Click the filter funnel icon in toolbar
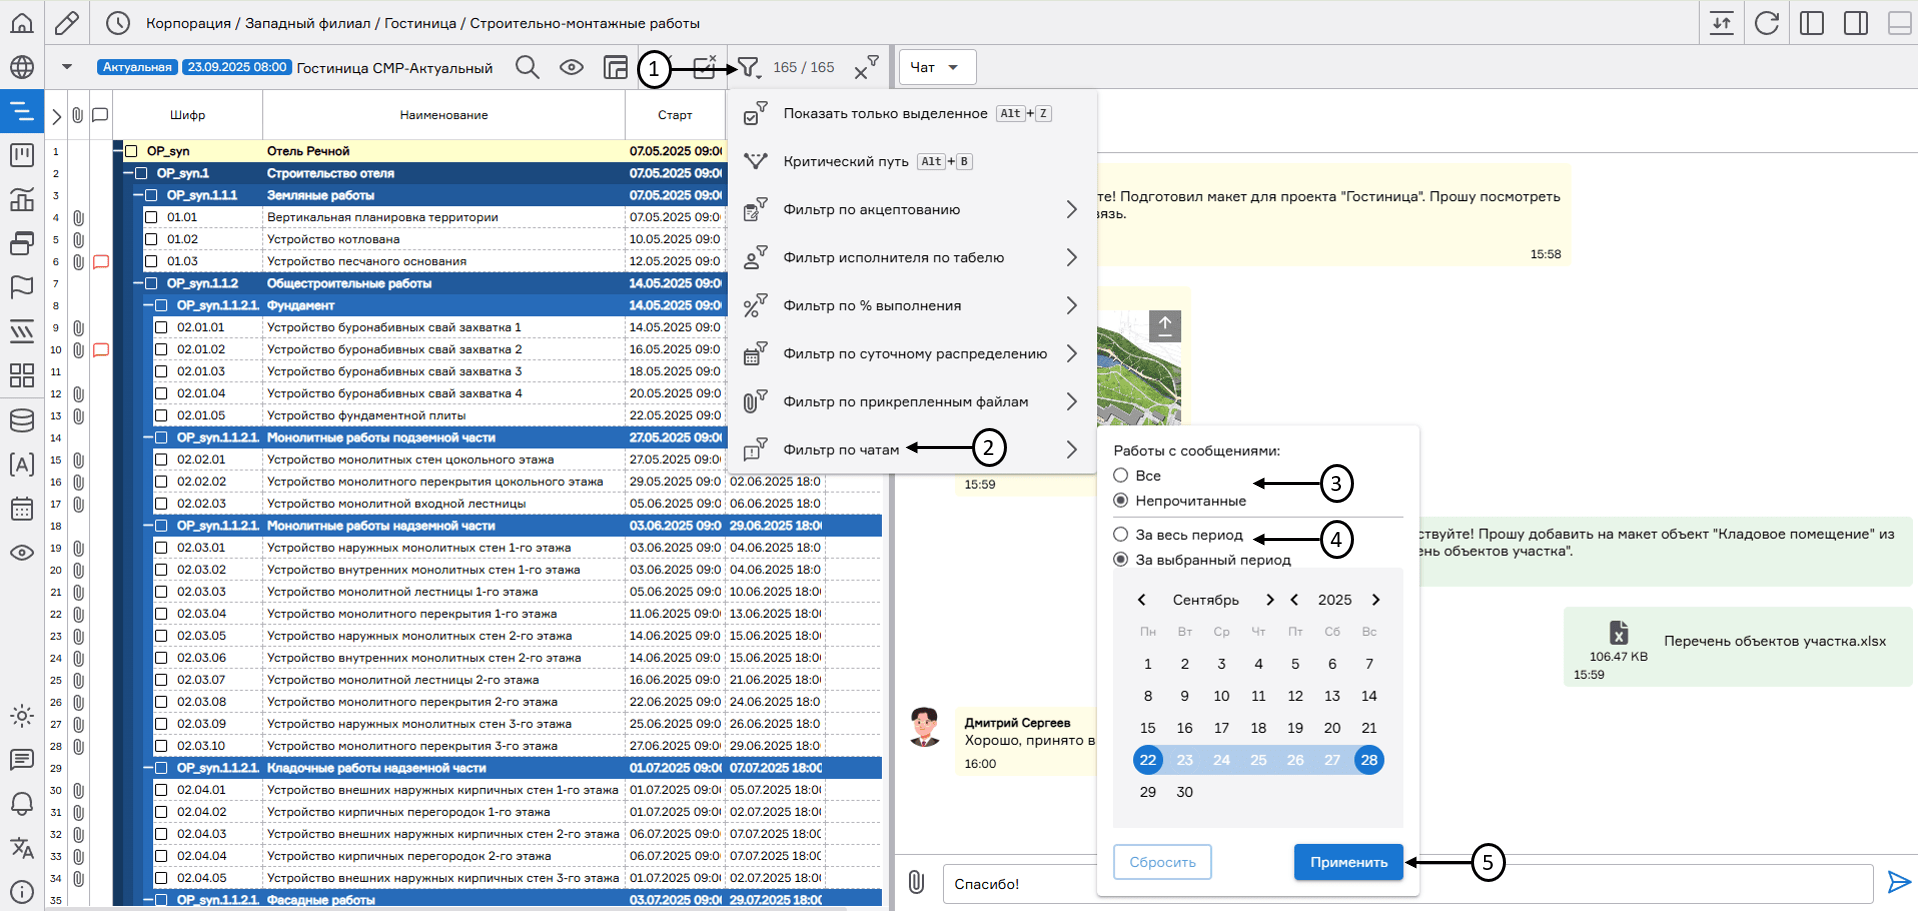This screenshot has height=911, width=1918. coord(748,68)
